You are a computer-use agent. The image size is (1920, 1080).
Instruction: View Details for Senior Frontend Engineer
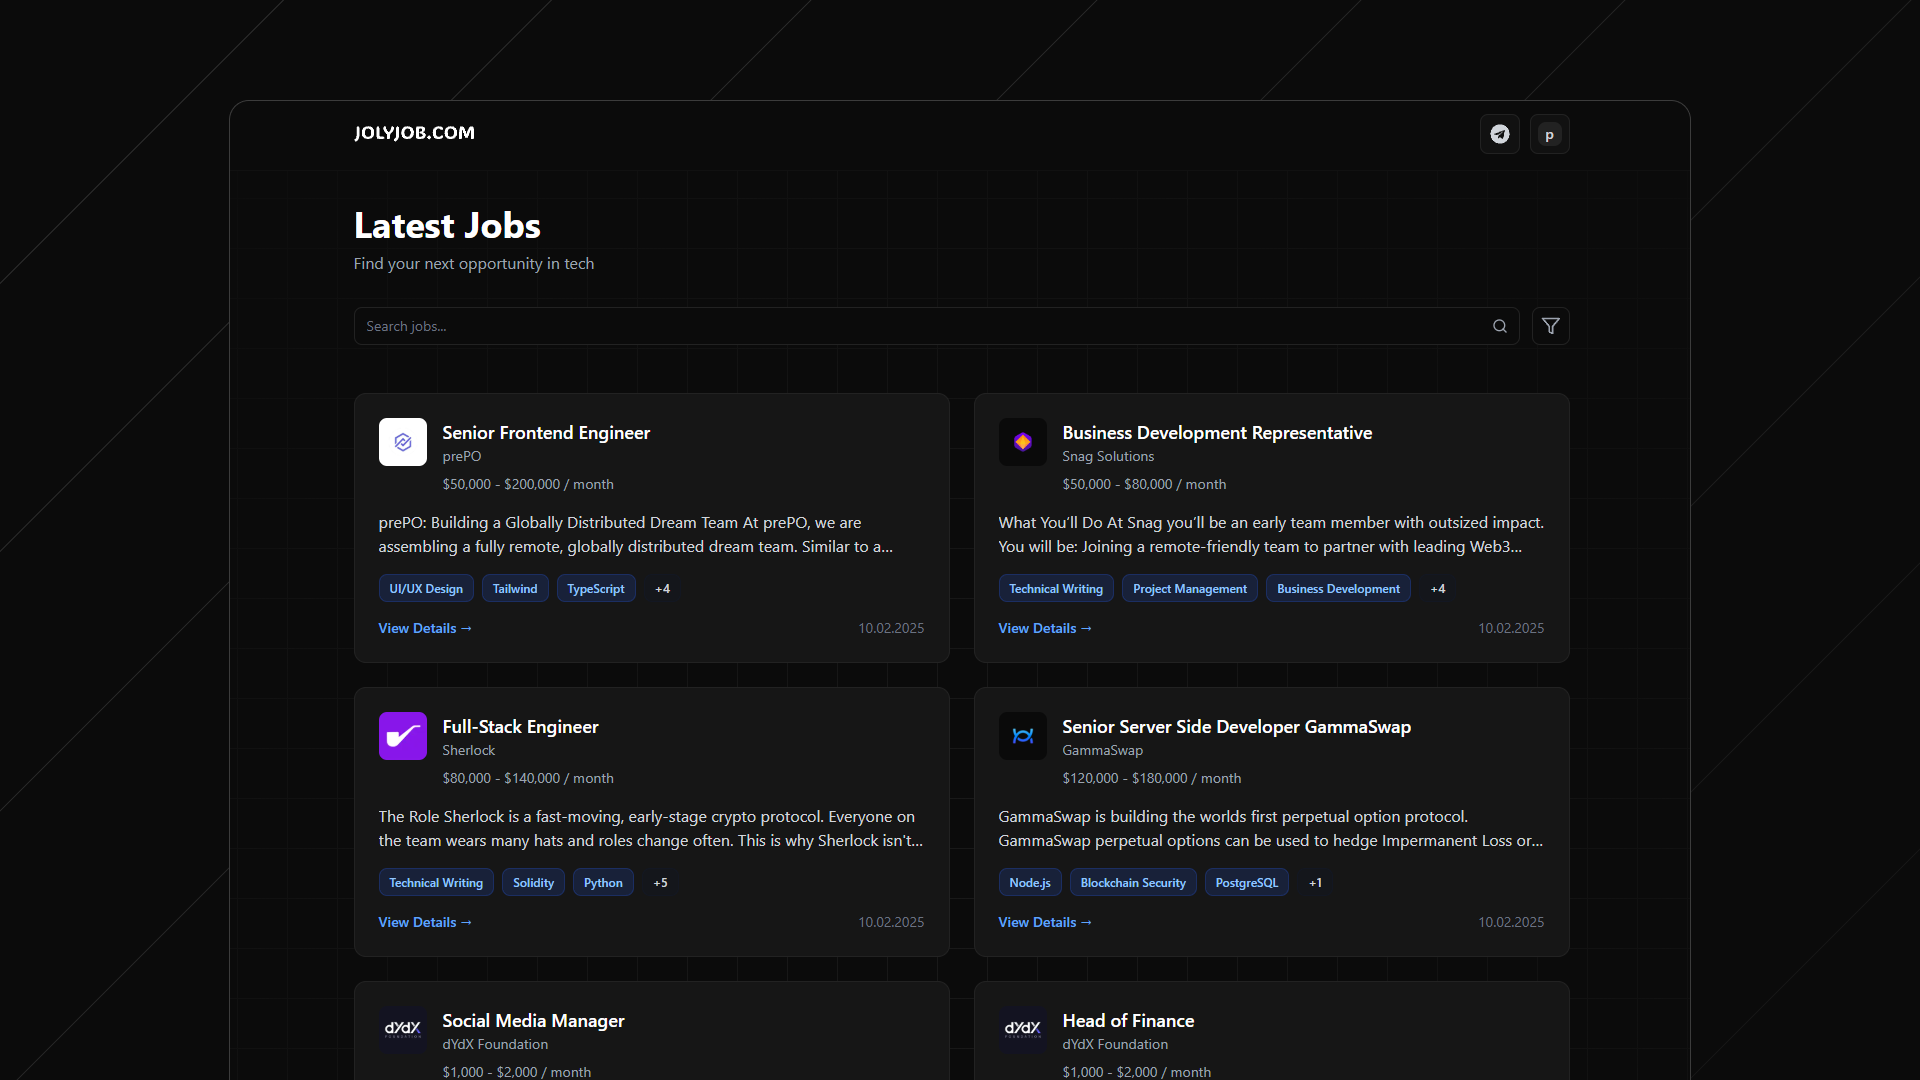click(425, 628)
